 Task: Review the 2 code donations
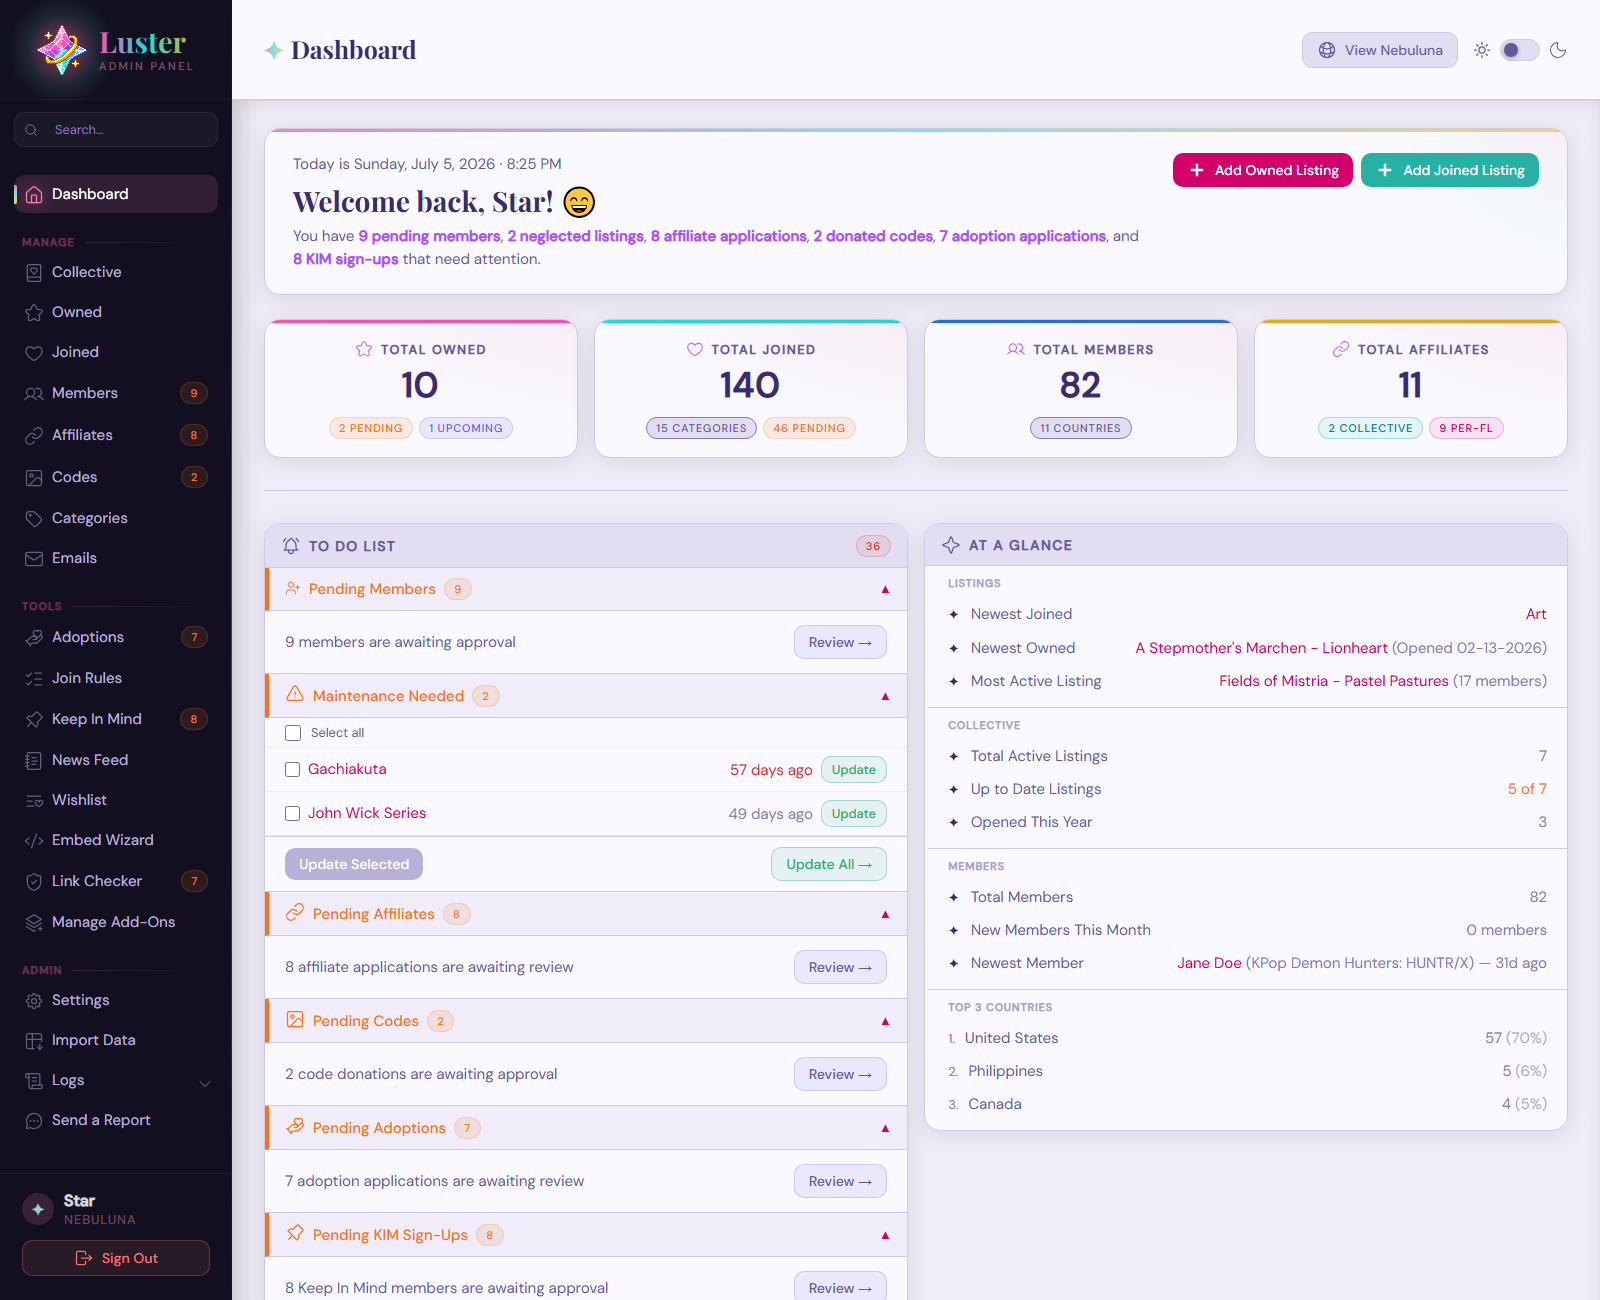coord(840,1074)
